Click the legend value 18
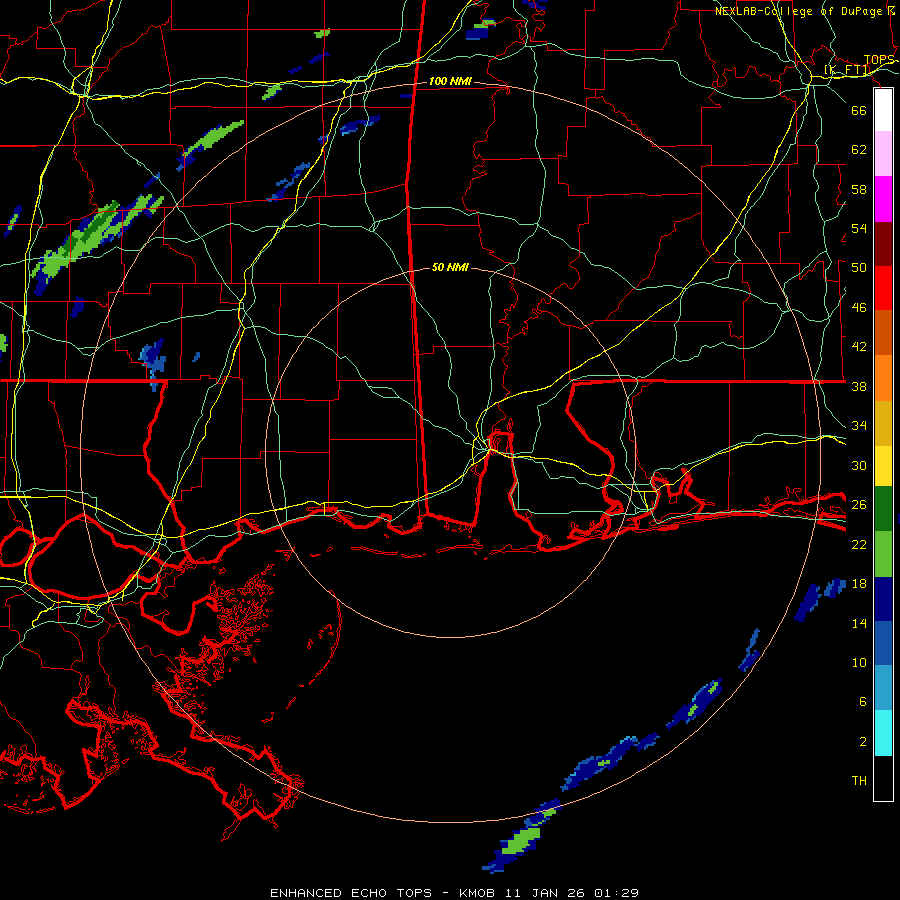Viewport: 900px width, 900px height. 859,584
